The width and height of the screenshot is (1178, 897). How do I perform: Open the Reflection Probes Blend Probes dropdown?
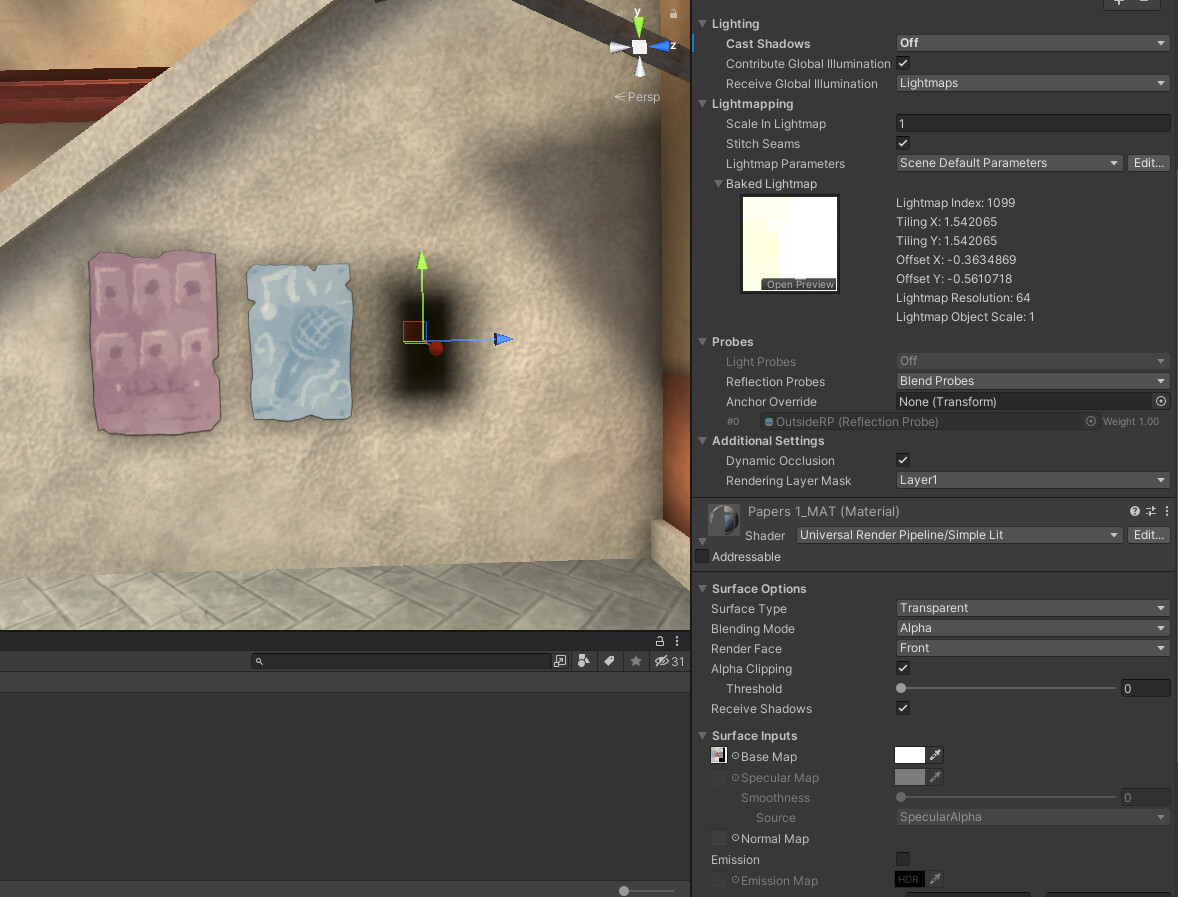coord(1032,381)
